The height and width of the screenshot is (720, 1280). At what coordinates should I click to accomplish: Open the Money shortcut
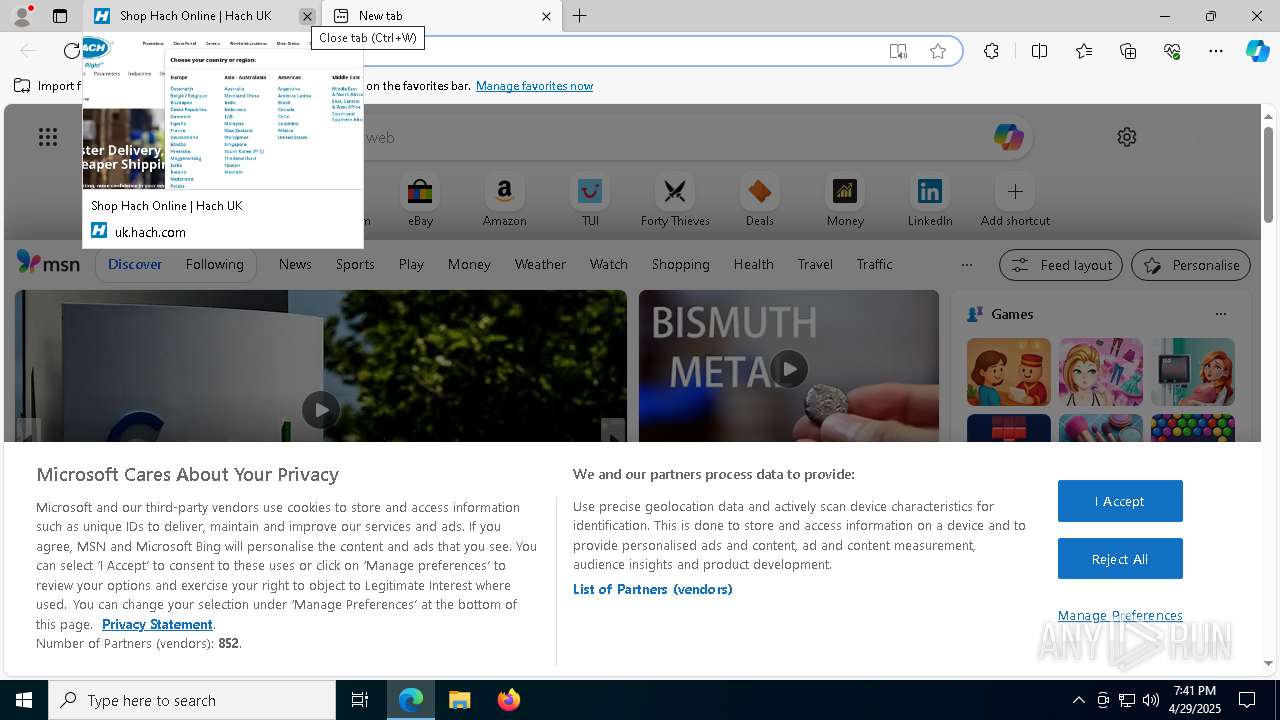pos(845,201)
